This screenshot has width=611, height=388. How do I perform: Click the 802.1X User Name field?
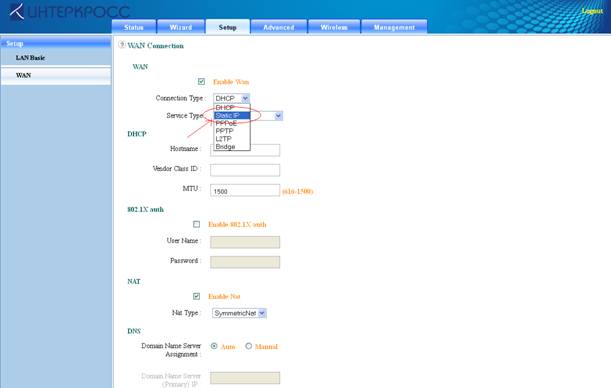coord(245,242)
